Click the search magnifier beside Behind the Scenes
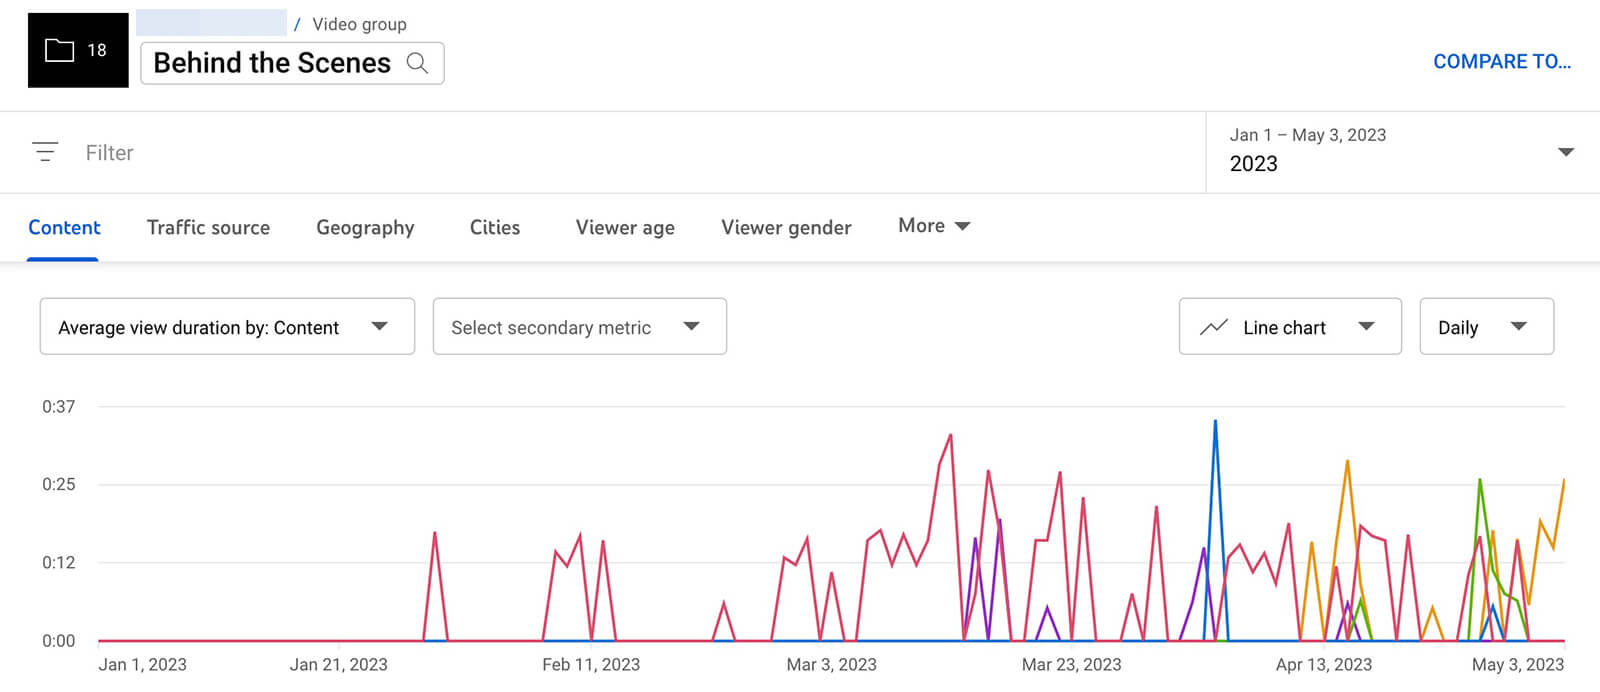Screen dimensions: 1600x692 (x=418, y=64)
